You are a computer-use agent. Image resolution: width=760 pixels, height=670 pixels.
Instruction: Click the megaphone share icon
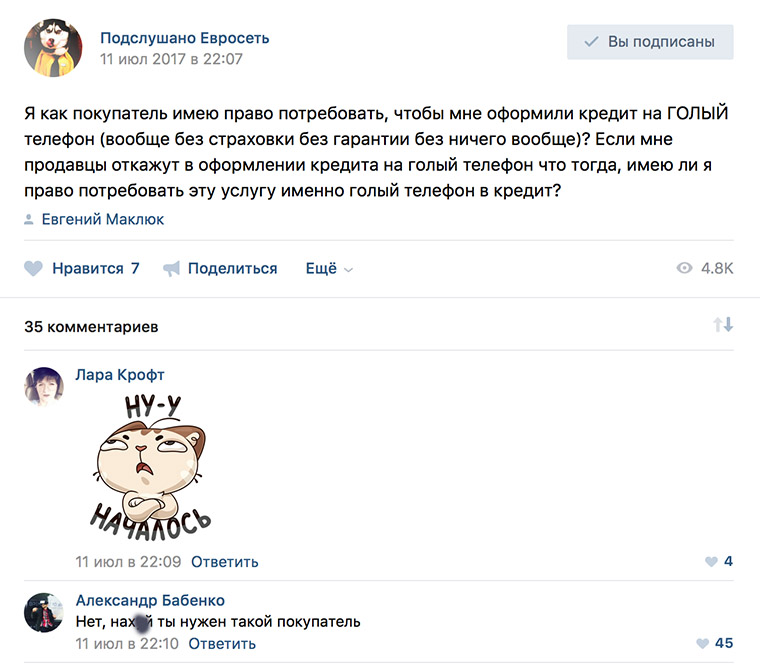click(x=172, y=268)
